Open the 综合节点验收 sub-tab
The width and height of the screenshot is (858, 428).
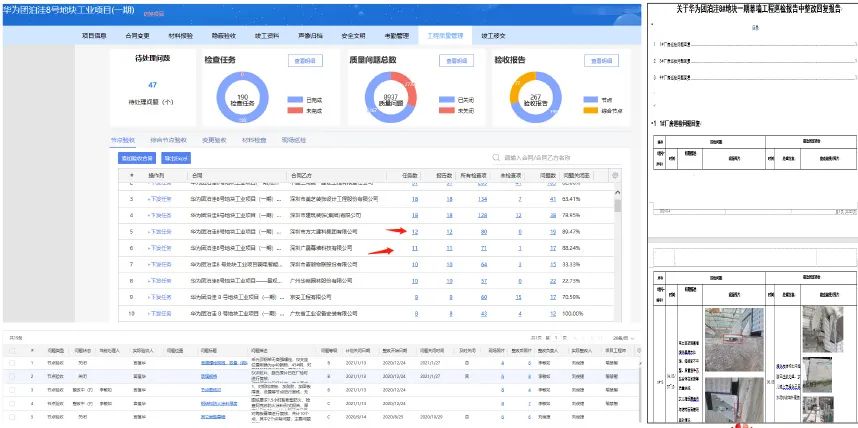[x=168, y=140]
